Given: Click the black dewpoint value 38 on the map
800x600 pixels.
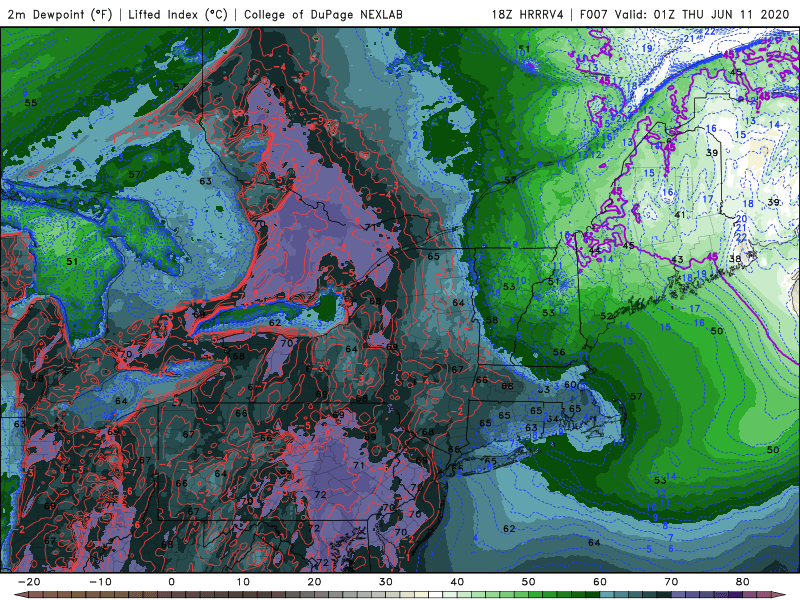Looking at the screenshot, I should pos(735,259).
